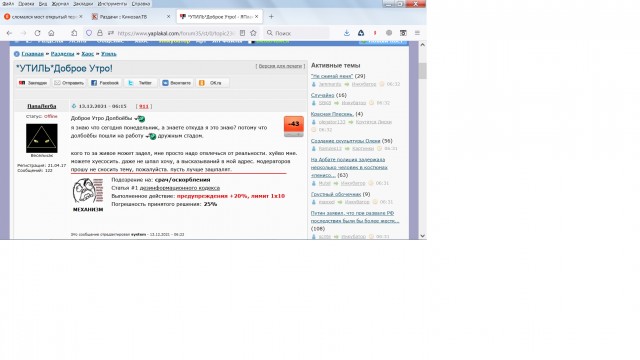Follow the Разделы breadcrumb link

tap(62, 54)
